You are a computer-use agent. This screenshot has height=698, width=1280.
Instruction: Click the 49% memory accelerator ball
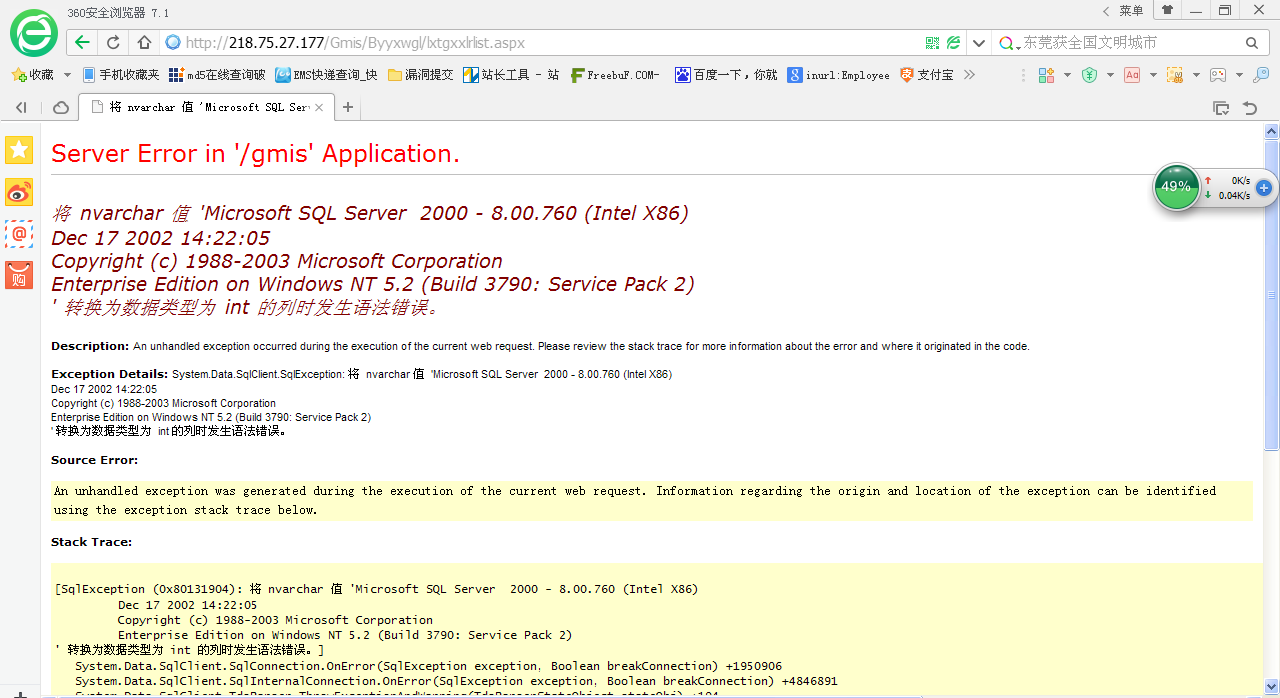1176,186
